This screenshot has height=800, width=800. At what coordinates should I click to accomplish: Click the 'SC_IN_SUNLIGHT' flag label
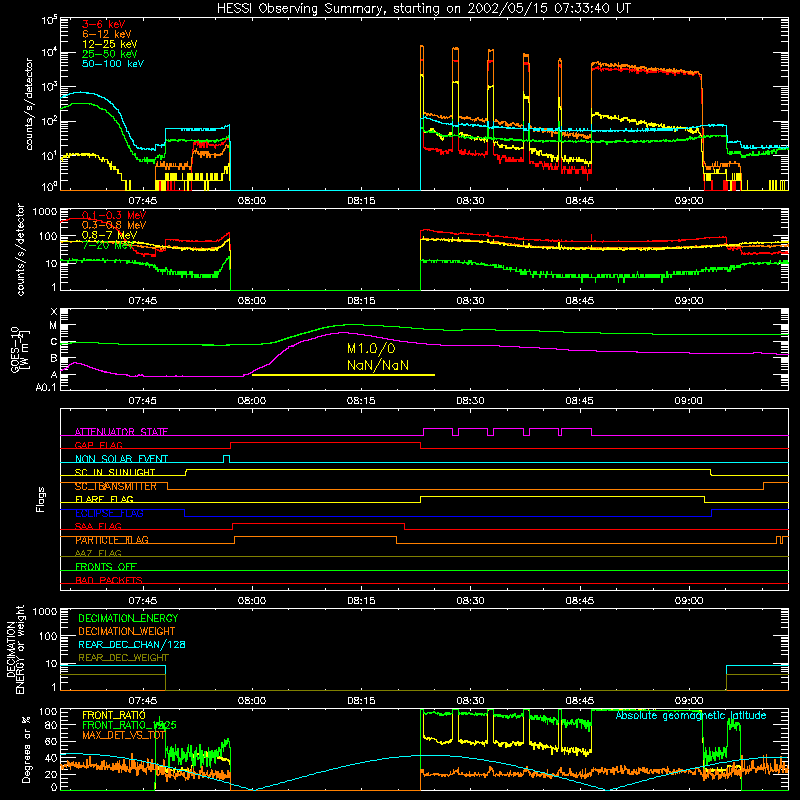(x=115, y=472)
